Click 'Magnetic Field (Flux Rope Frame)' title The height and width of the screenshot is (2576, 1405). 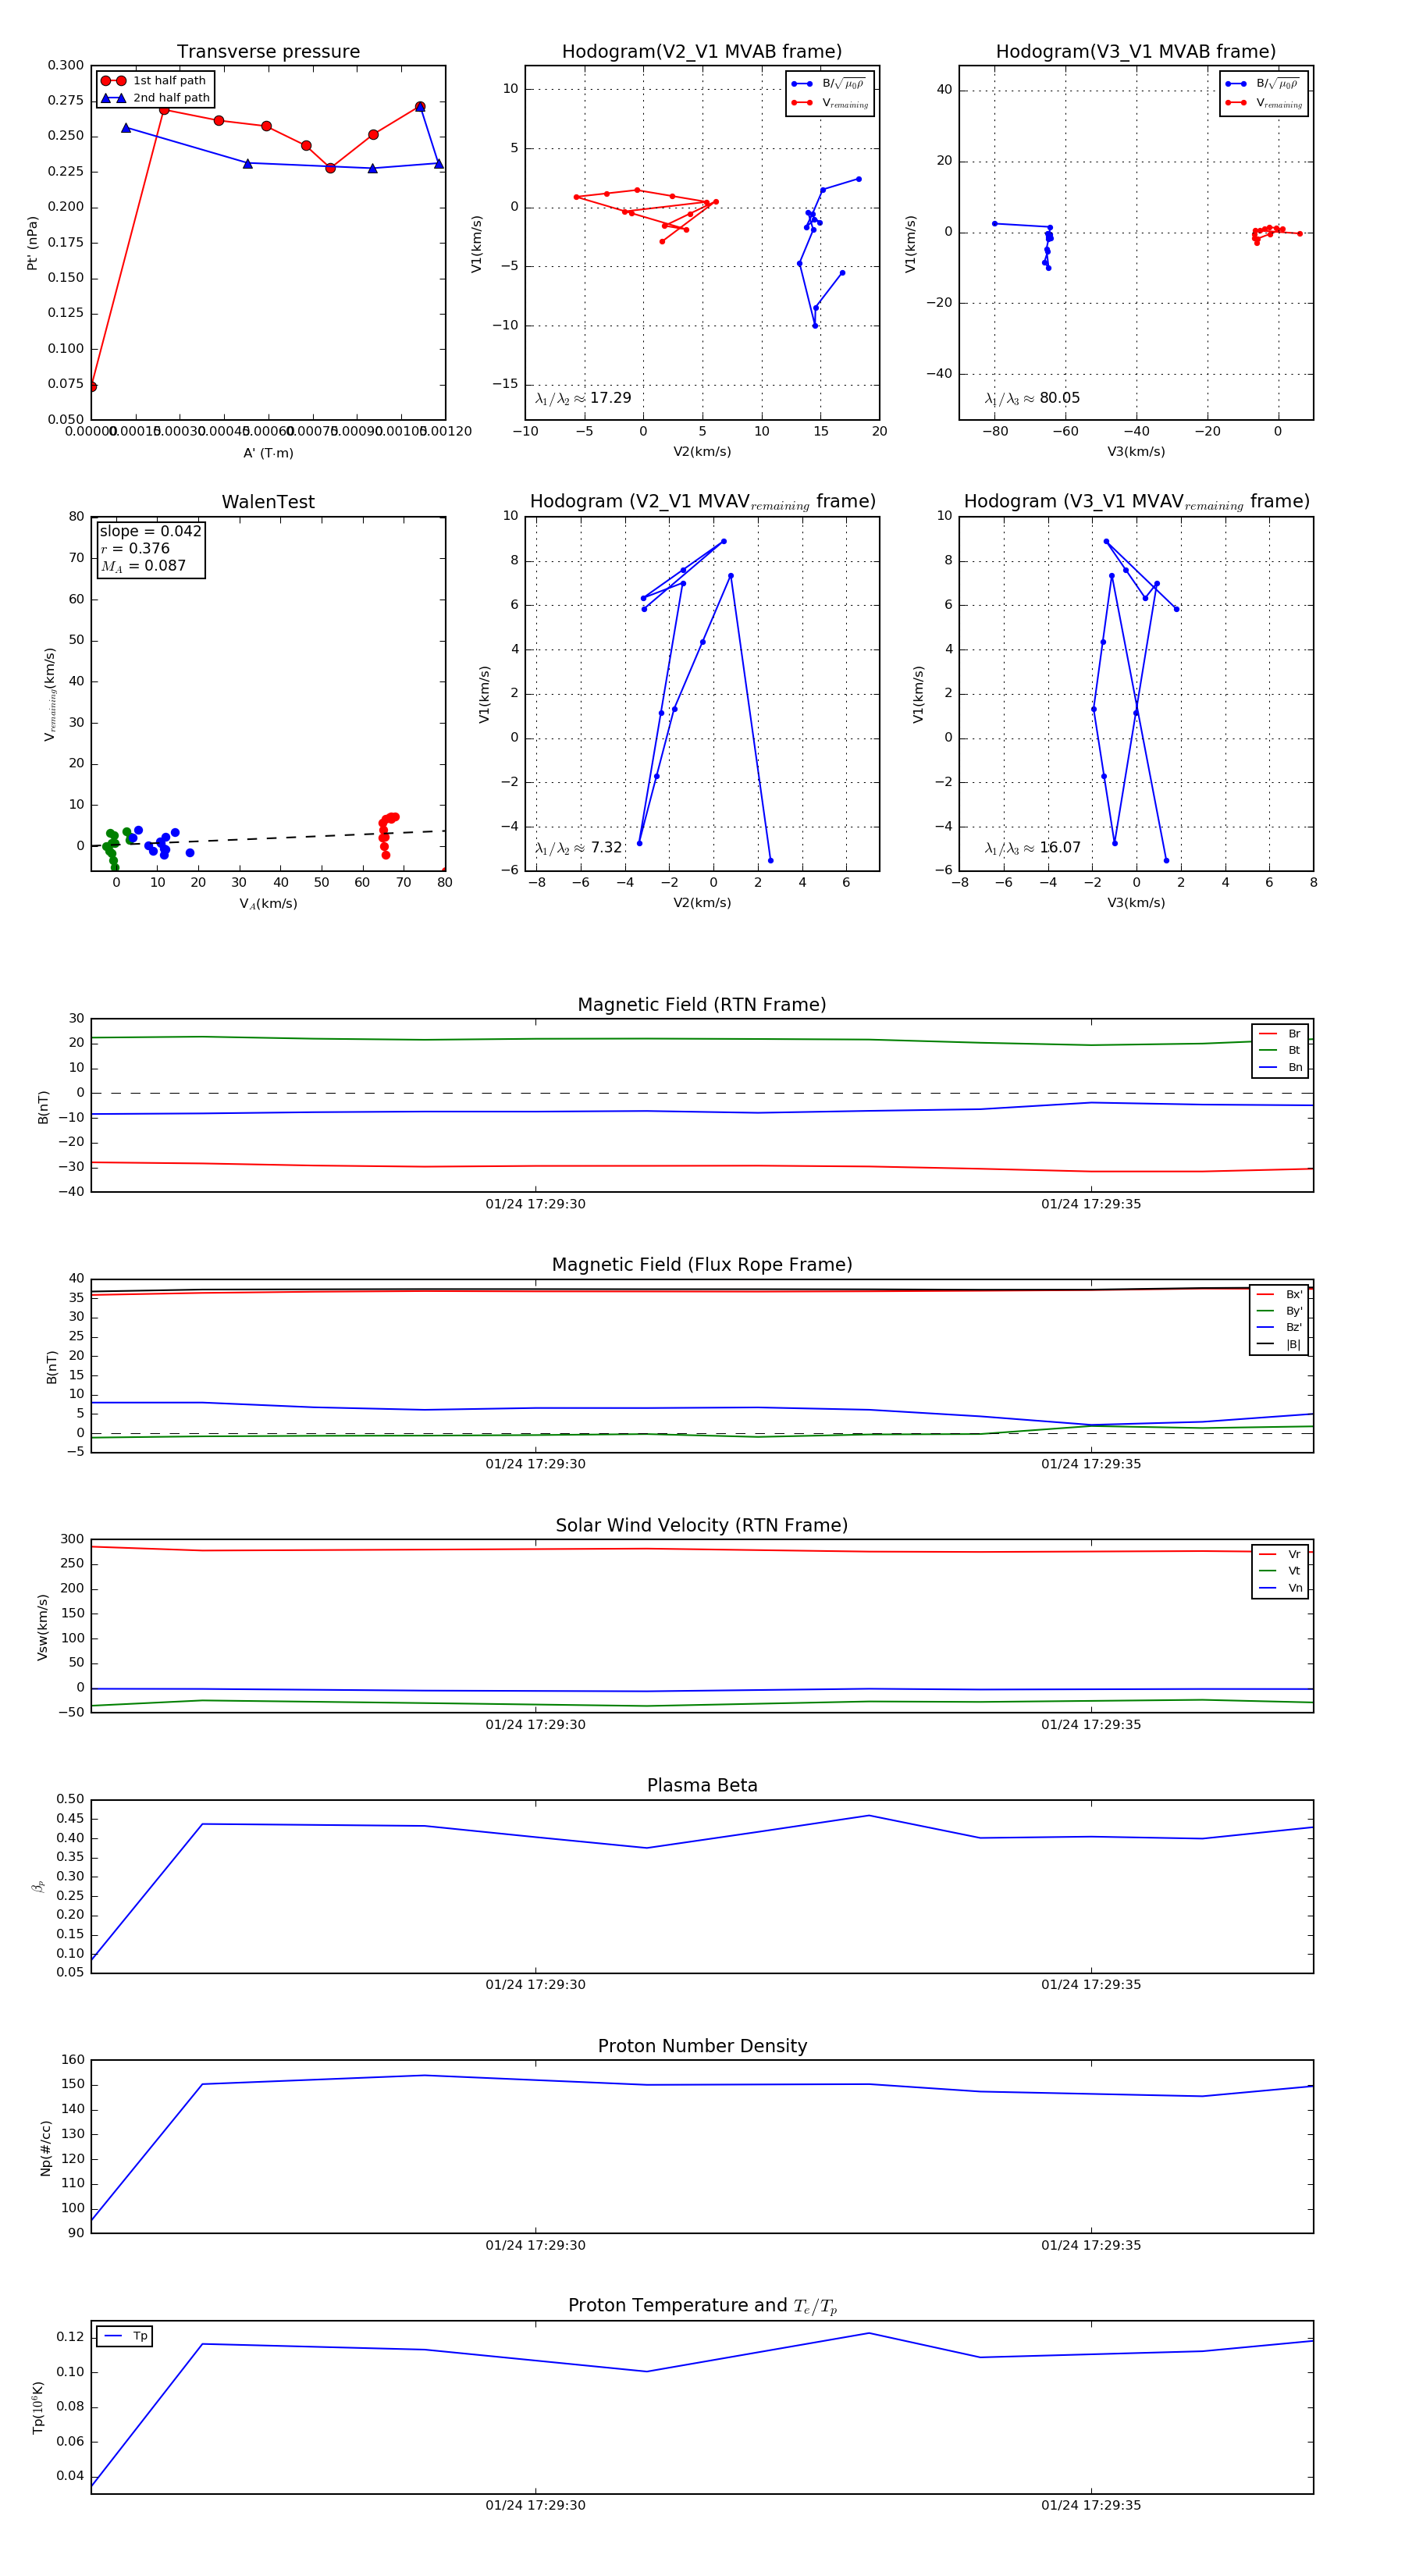coord(702,1265)
